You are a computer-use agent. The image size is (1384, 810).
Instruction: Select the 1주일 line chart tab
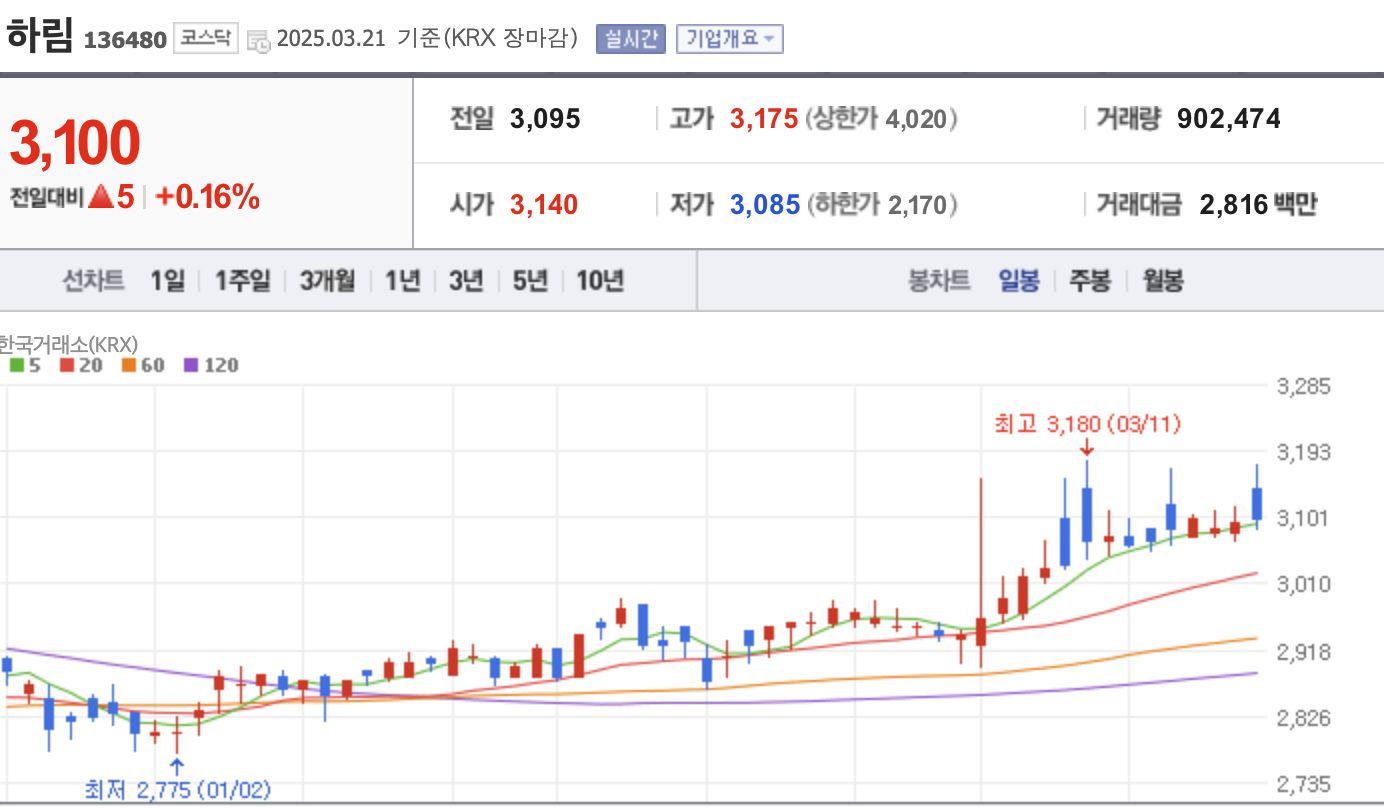click(x=242, y=281)
